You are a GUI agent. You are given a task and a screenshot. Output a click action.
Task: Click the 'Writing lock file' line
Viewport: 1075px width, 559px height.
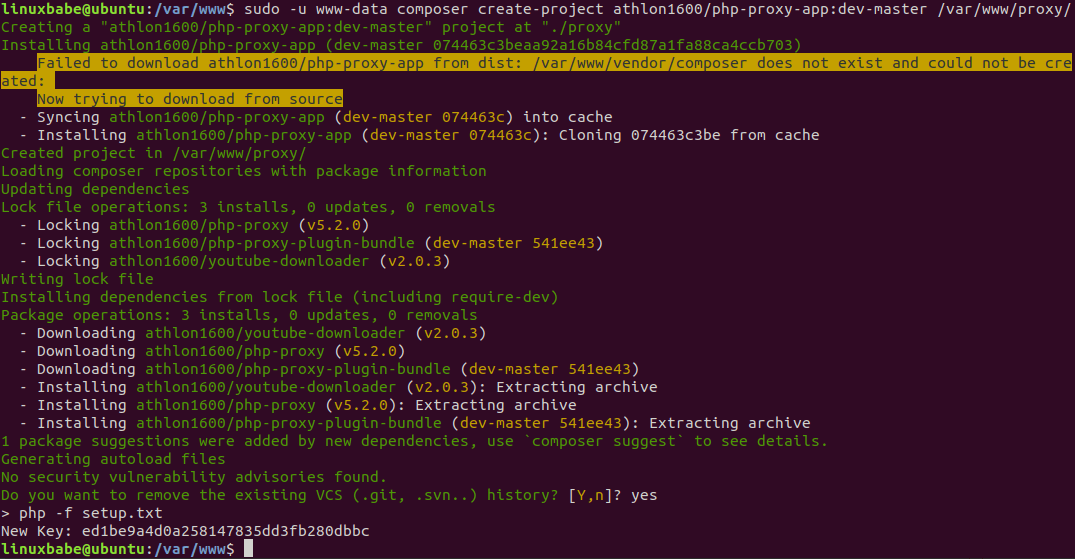pyautogui.click(x=77, y=279)
